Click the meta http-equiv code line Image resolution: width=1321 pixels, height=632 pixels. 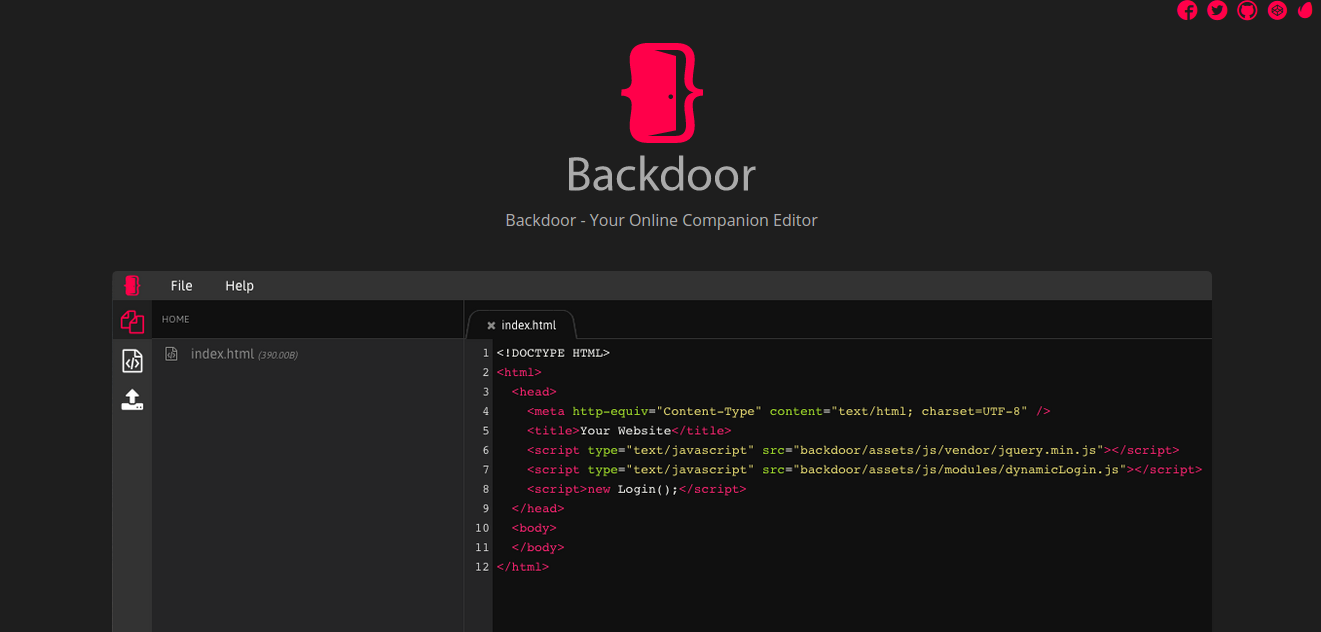788,411
